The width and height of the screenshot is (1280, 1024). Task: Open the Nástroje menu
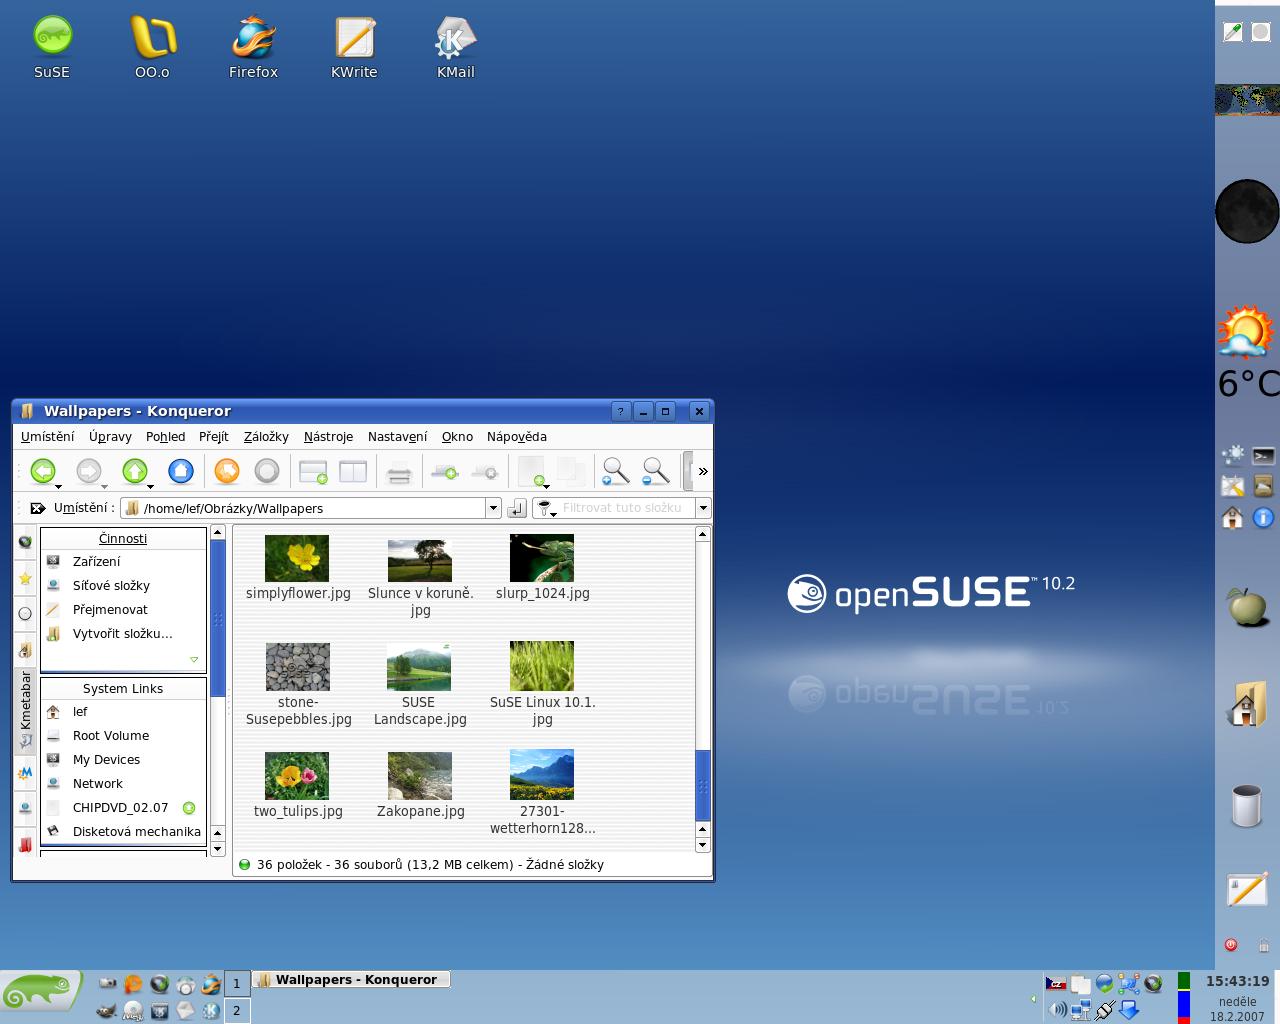tap(328, 436)
